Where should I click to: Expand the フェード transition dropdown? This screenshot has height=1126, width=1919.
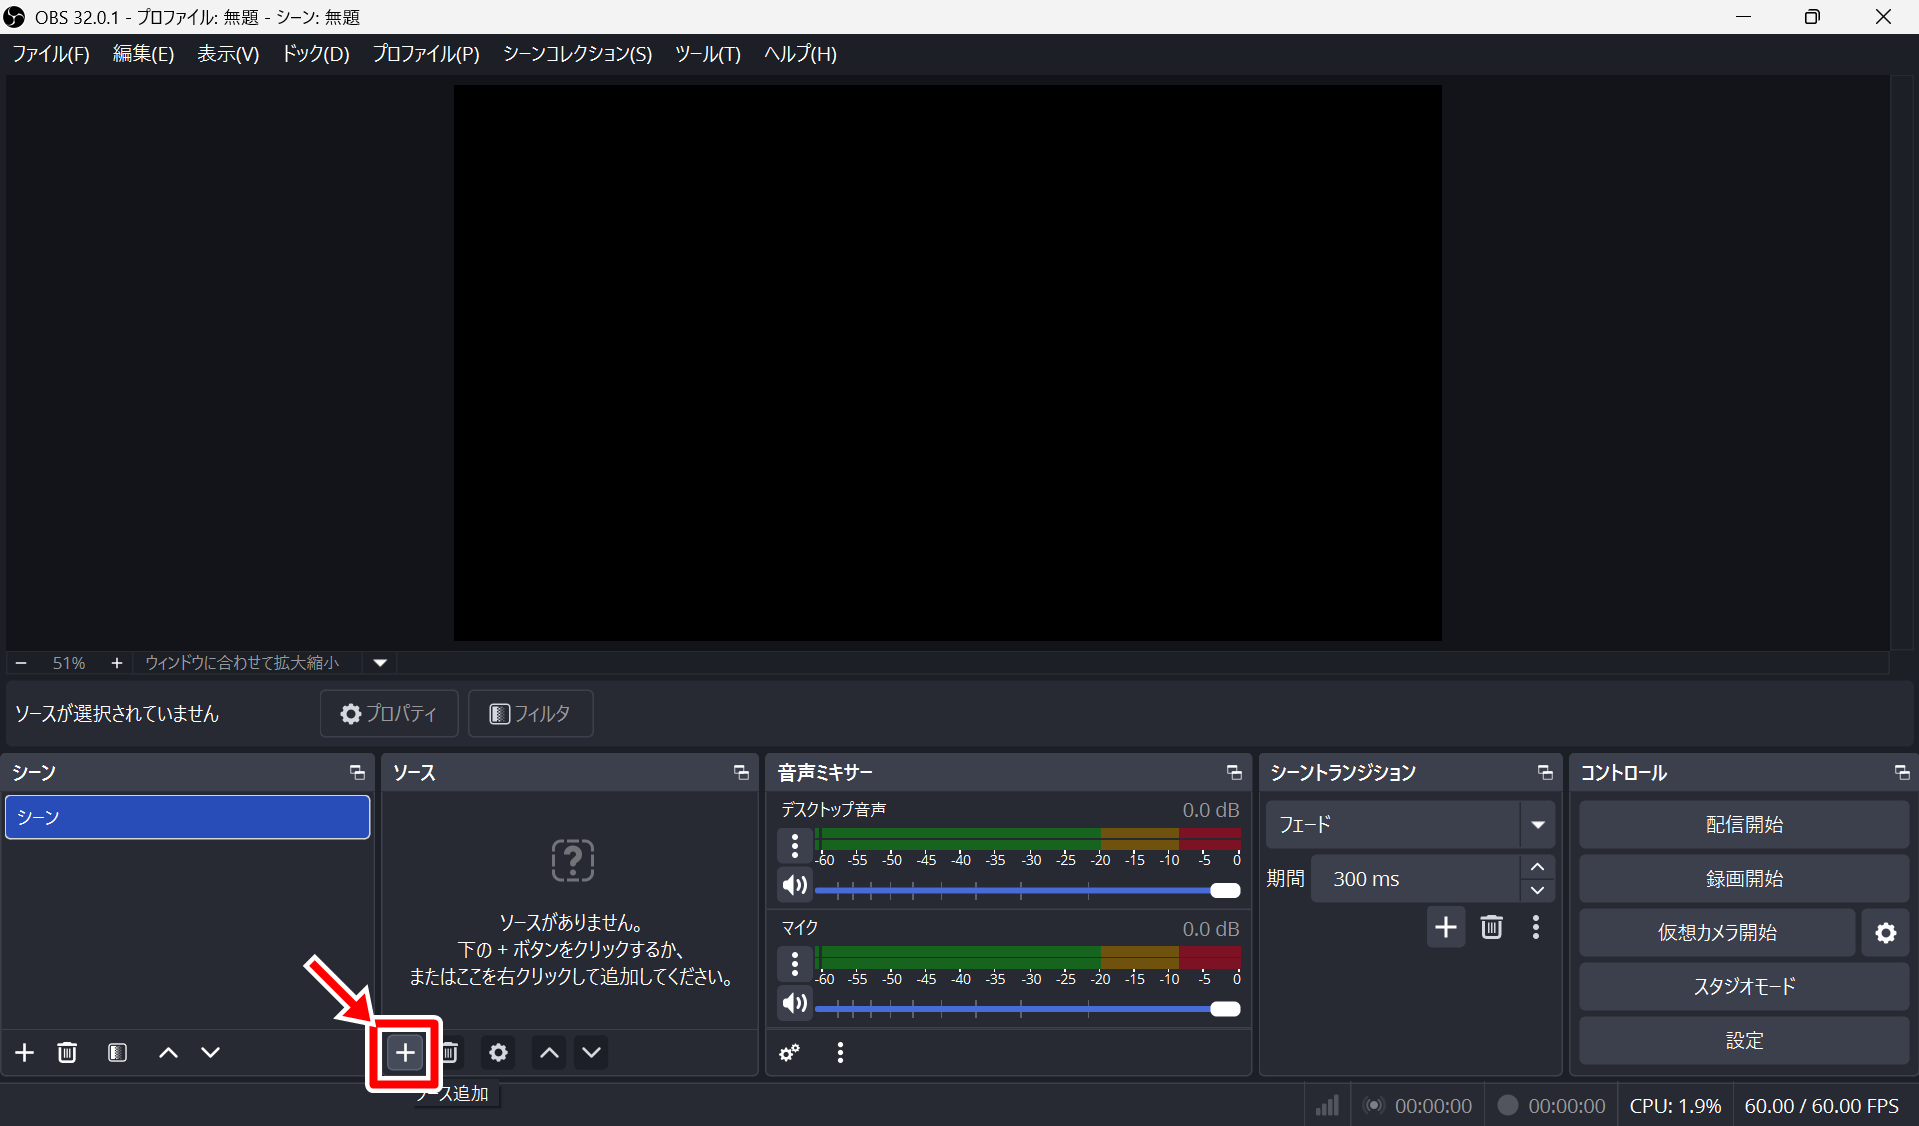click(x=1537, y=825)
